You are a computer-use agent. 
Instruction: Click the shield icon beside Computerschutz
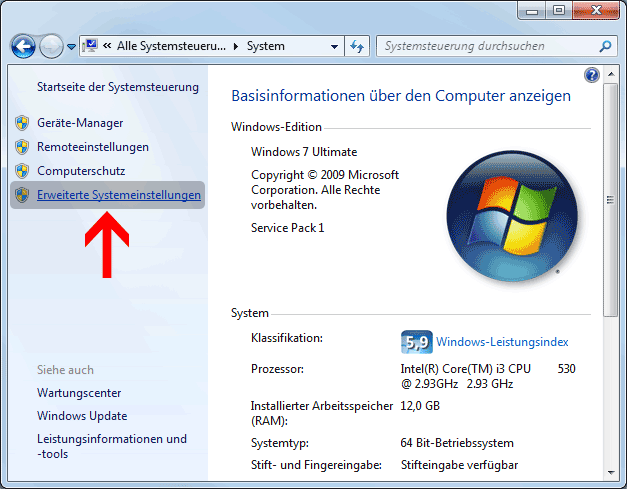pos(22,171)
